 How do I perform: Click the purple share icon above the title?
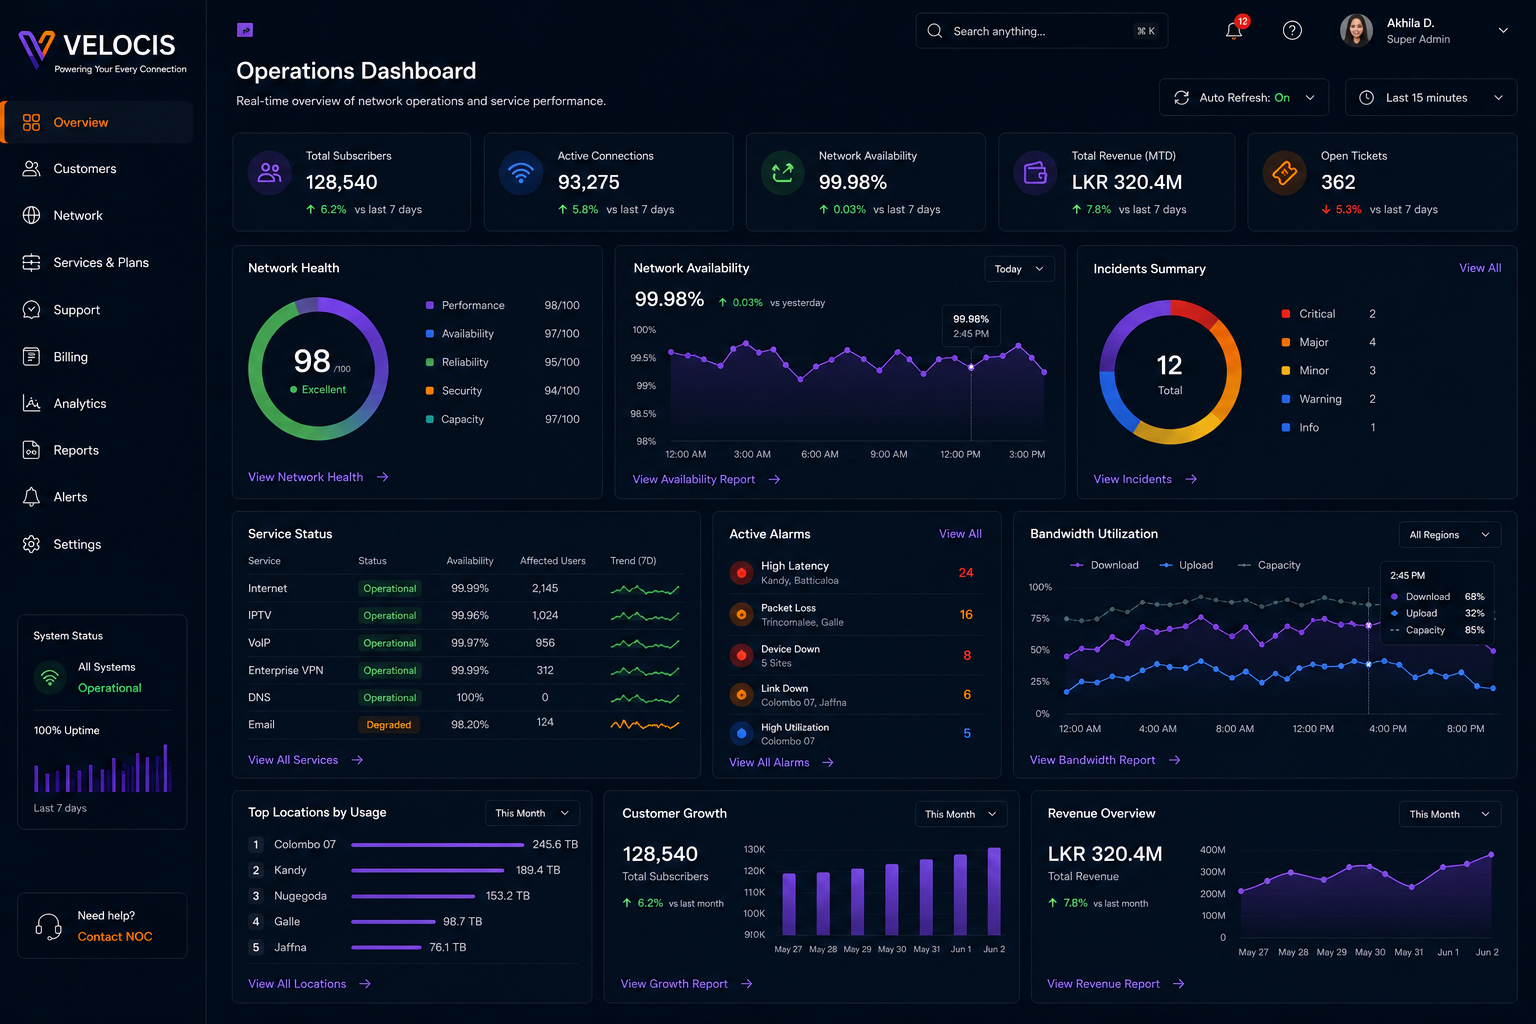(x=245, y=30)
